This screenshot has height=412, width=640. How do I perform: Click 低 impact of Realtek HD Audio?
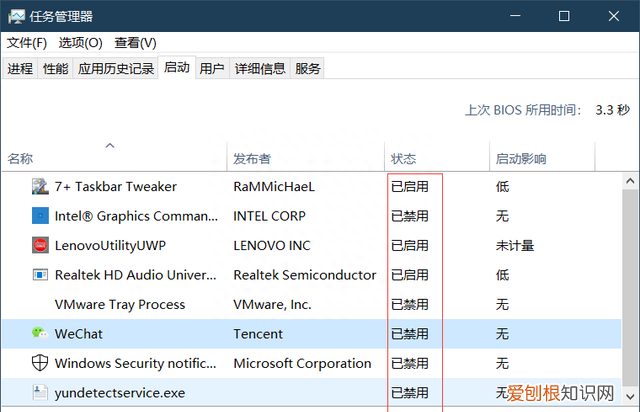[x=502, y=275]
